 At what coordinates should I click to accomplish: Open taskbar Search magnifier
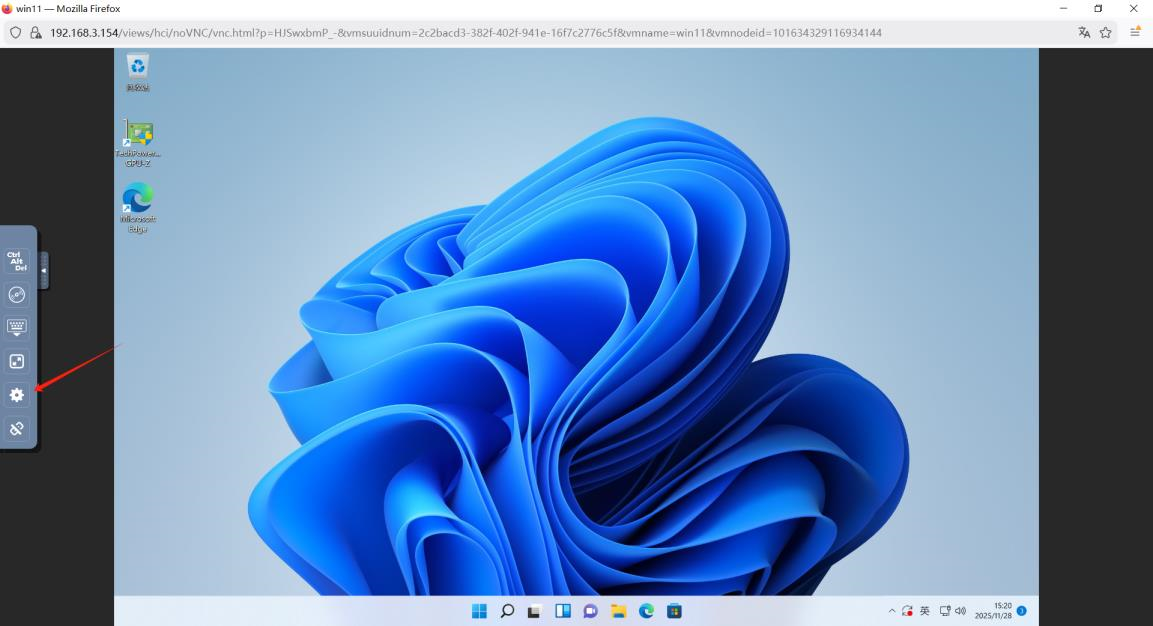coord(507,611)
